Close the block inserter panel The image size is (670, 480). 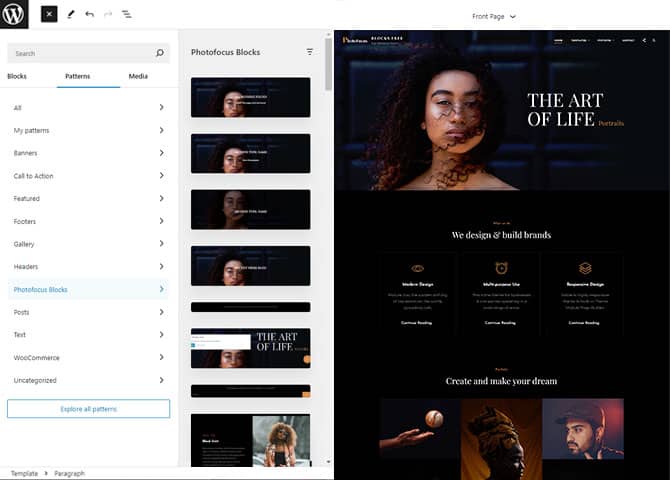(49, 15)
